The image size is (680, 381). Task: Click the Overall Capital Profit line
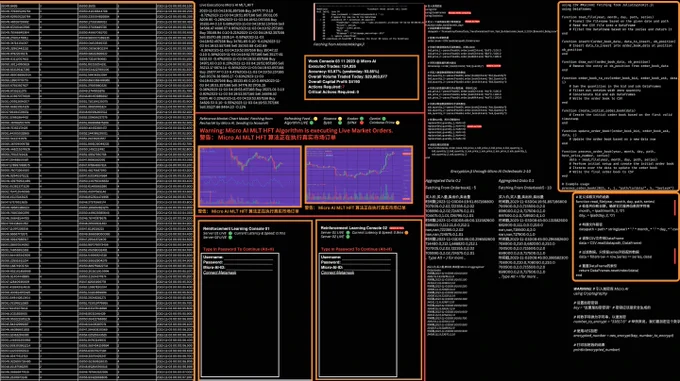[x=334, y=82]
